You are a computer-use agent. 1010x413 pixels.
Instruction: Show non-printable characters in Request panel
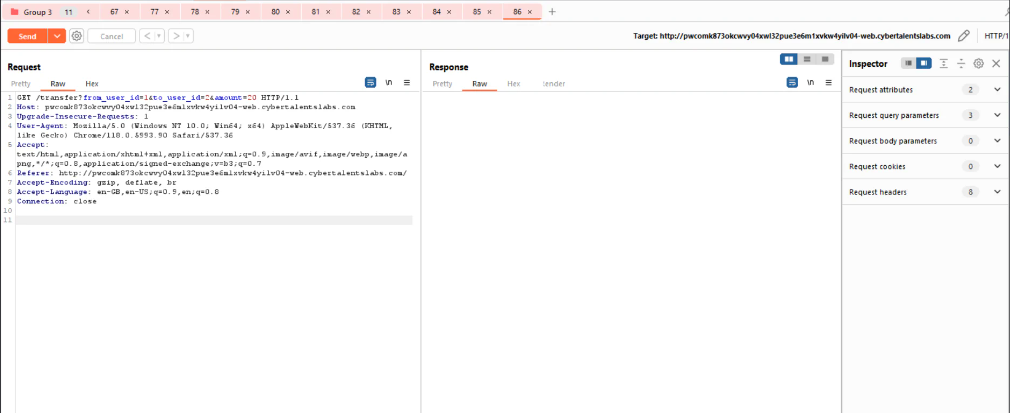389,83
